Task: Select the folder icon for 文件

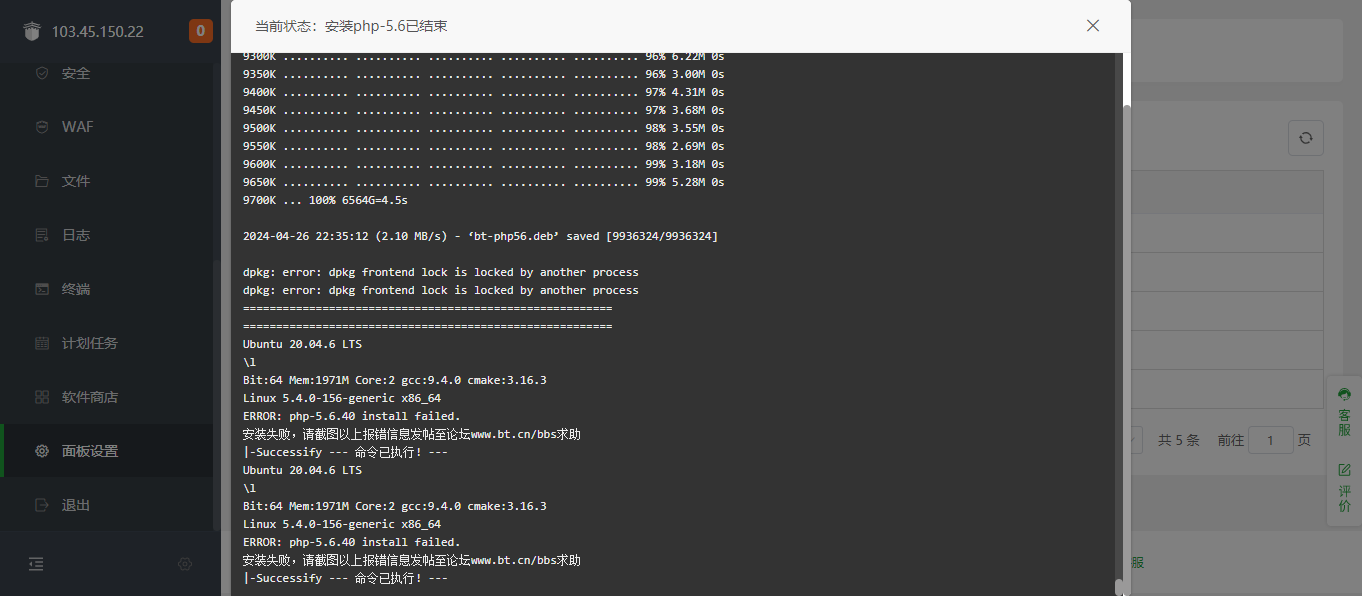Action: point(42,181)
